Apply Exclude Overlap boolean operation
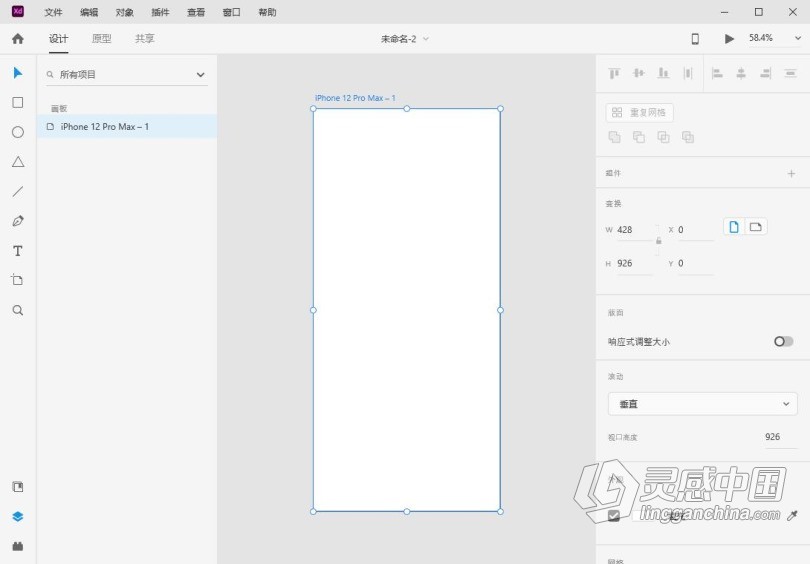The image size is (810, 564). (x=688, y=137)
